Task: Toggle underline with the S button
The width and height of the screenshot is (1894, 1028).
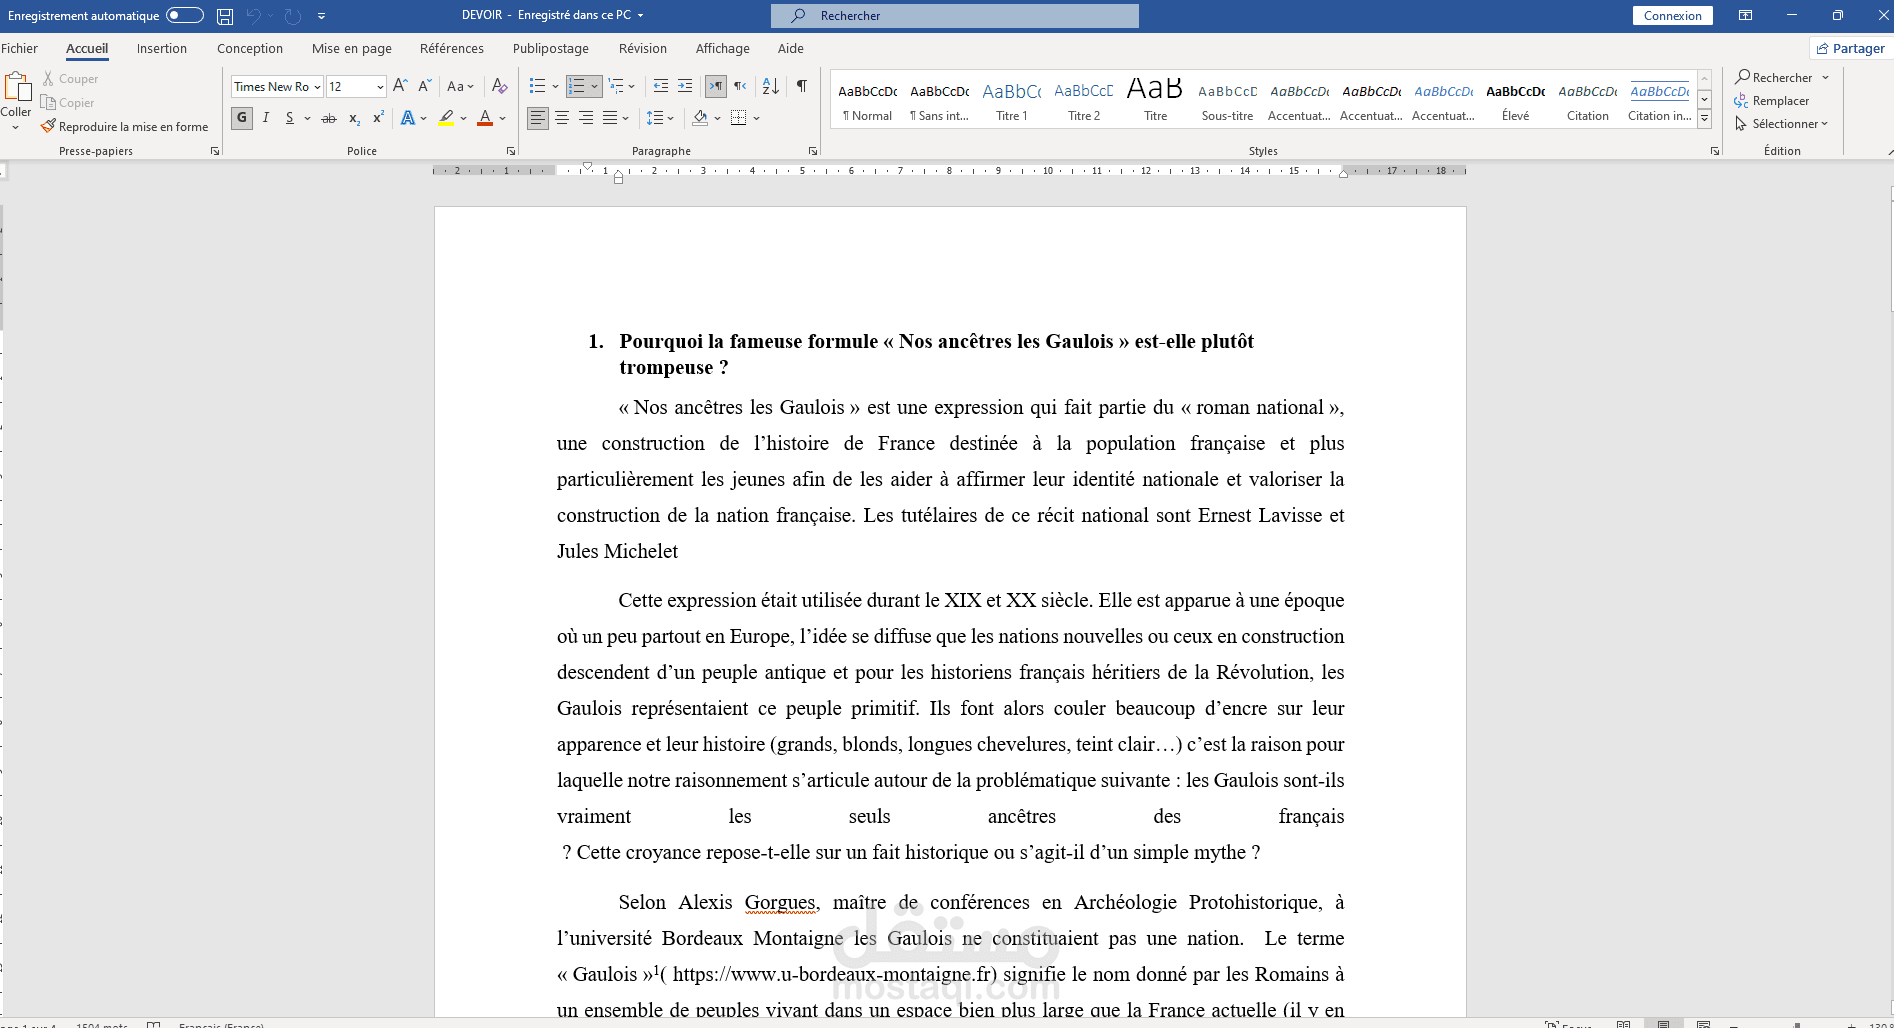Action: pos(289,118)
